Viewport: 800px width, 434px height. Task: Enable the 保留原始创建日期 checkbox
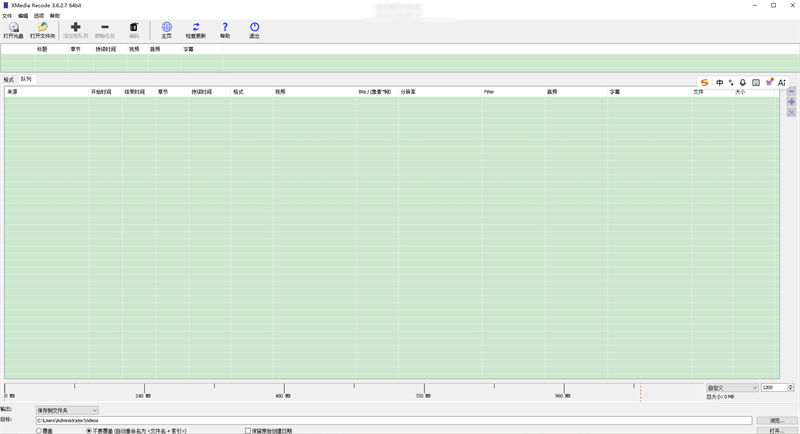[x=248, y=430]
